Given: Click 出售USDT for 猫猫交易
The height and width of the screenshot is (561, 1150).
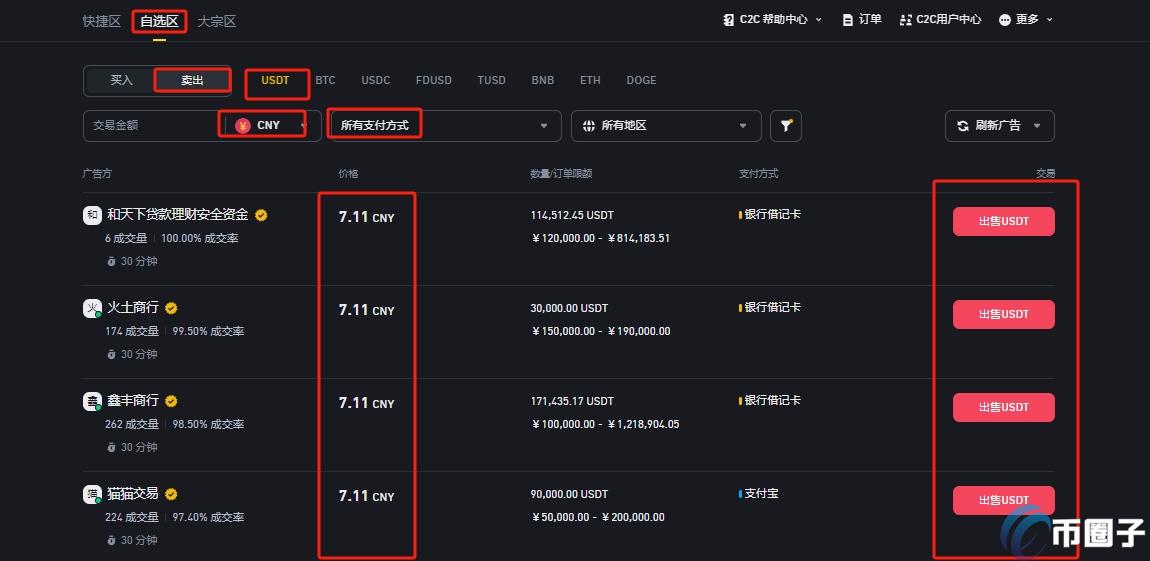Looking at the screenshot, I should (1003, 501).
